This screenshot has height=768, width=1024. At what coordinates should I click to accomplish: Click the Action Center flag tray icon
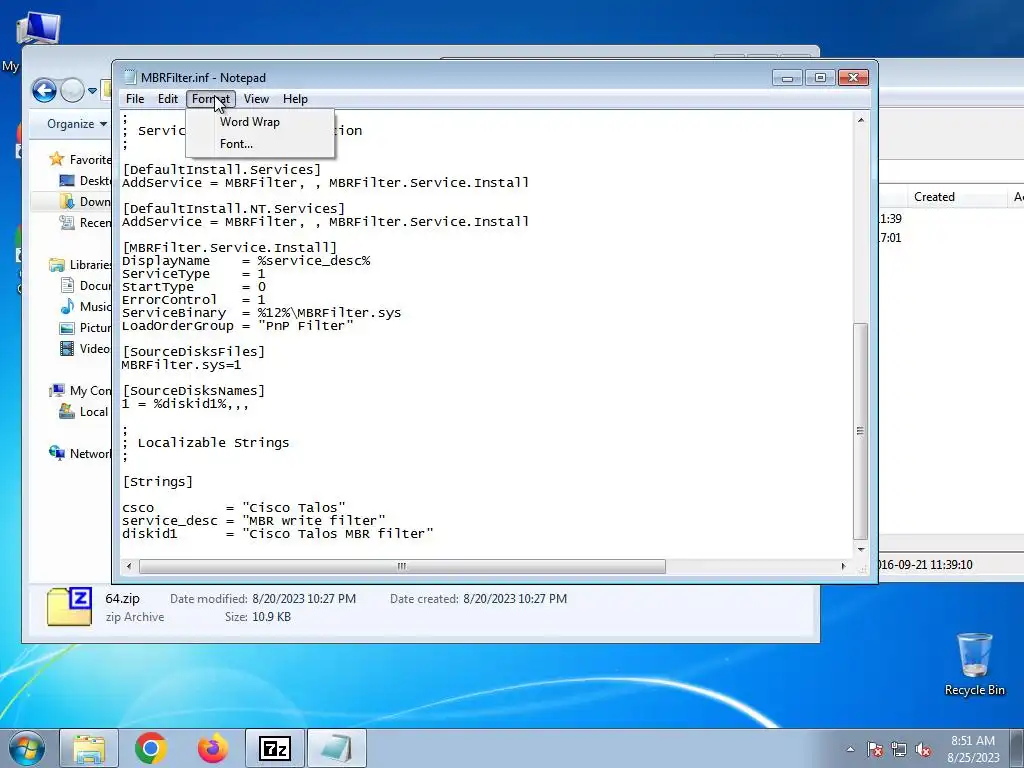point(874,749)
